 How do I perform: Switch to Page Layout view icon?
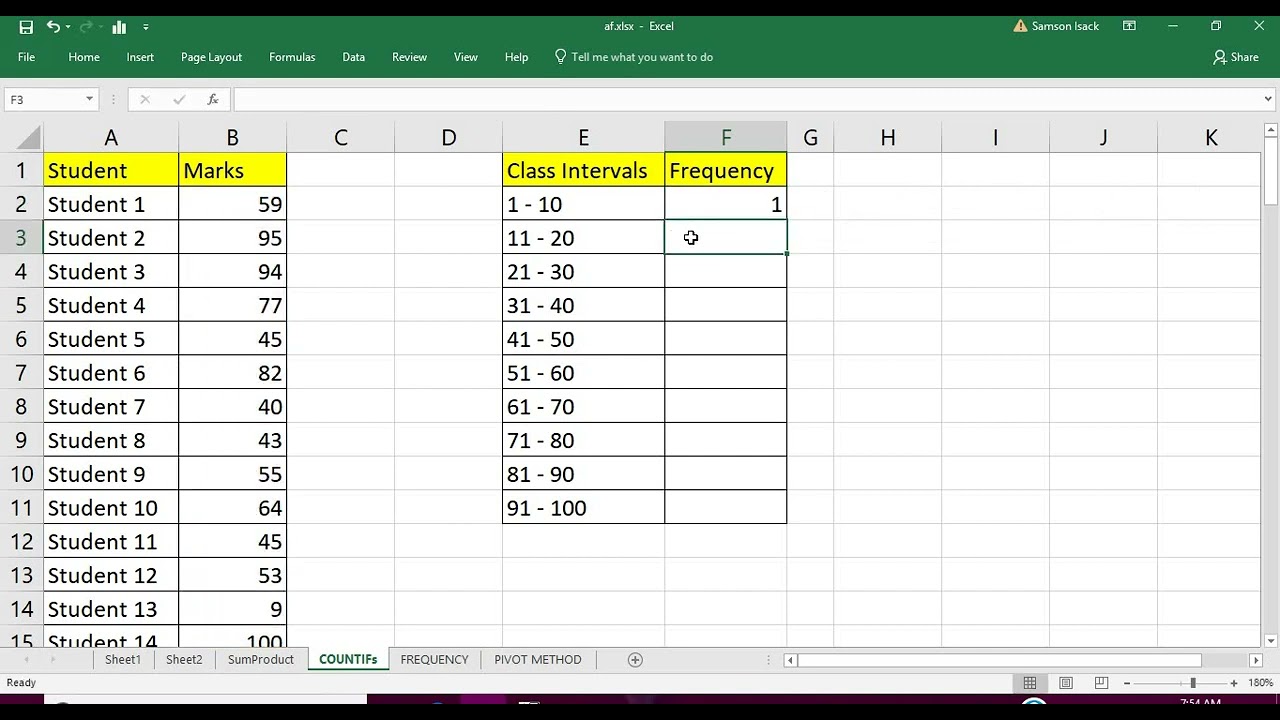tap(1065, 683)
